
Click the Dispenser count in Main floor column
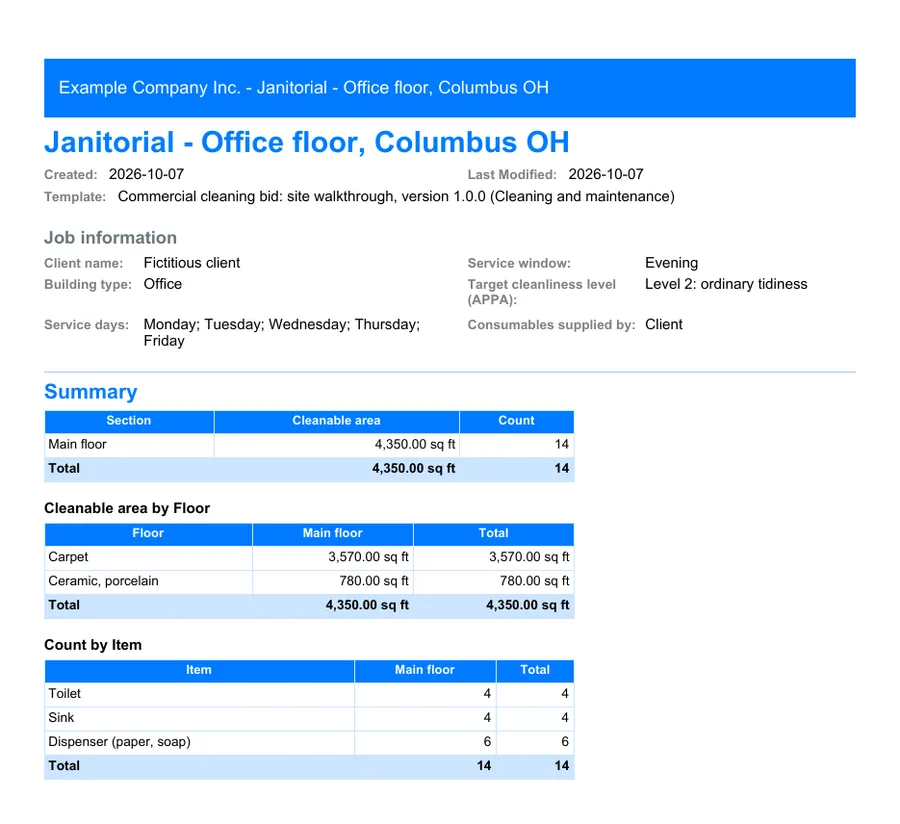click(487, 742)
